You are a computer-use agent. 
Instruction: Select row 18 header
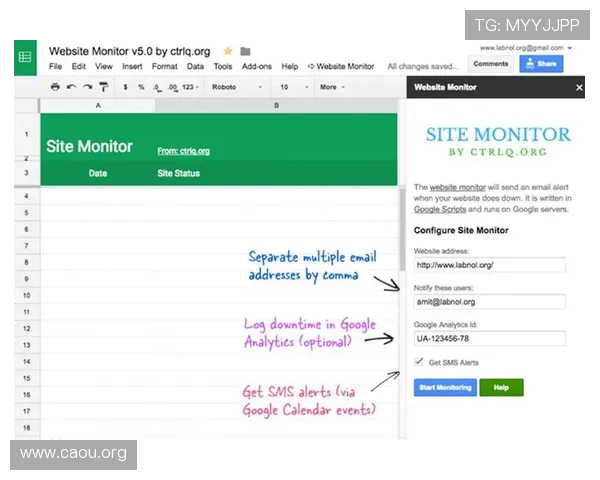pos(26,428)
